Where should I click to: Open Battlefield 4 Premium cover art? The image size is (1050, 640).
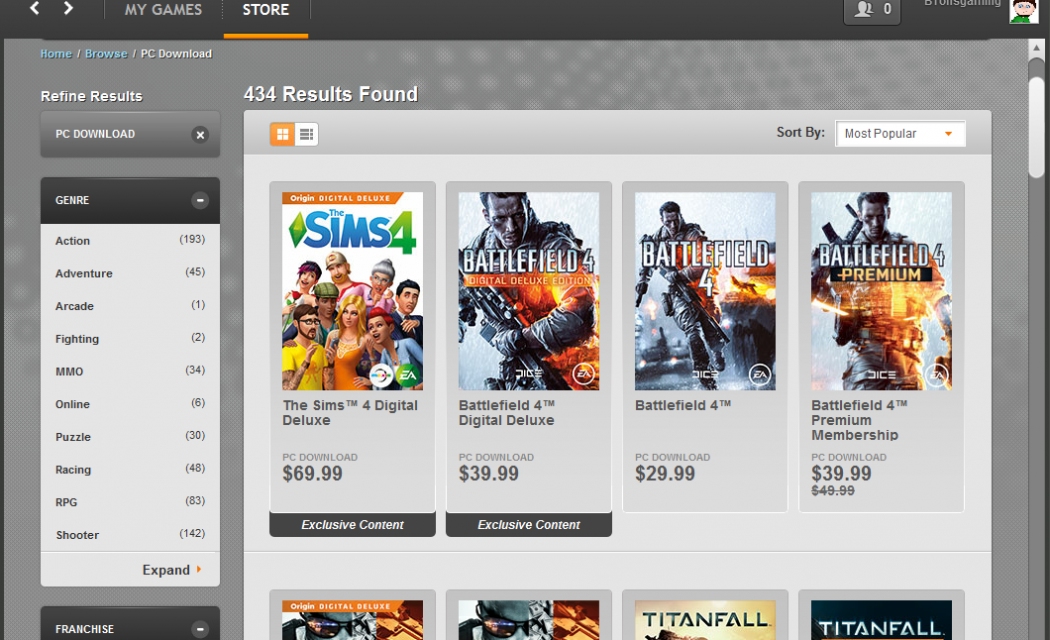(881, 291)
